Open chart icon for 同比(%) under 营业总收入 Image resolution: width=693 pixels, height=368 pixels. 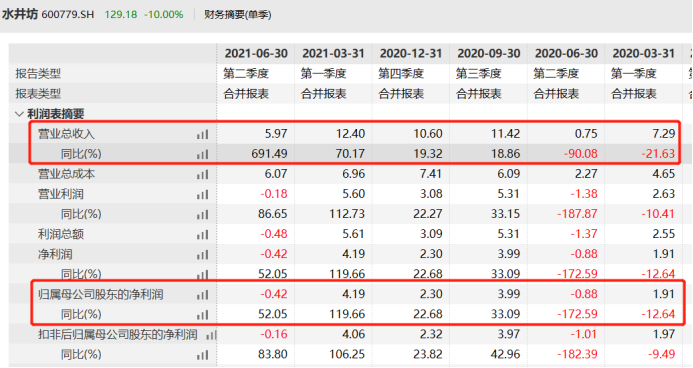tap(202, 154)
